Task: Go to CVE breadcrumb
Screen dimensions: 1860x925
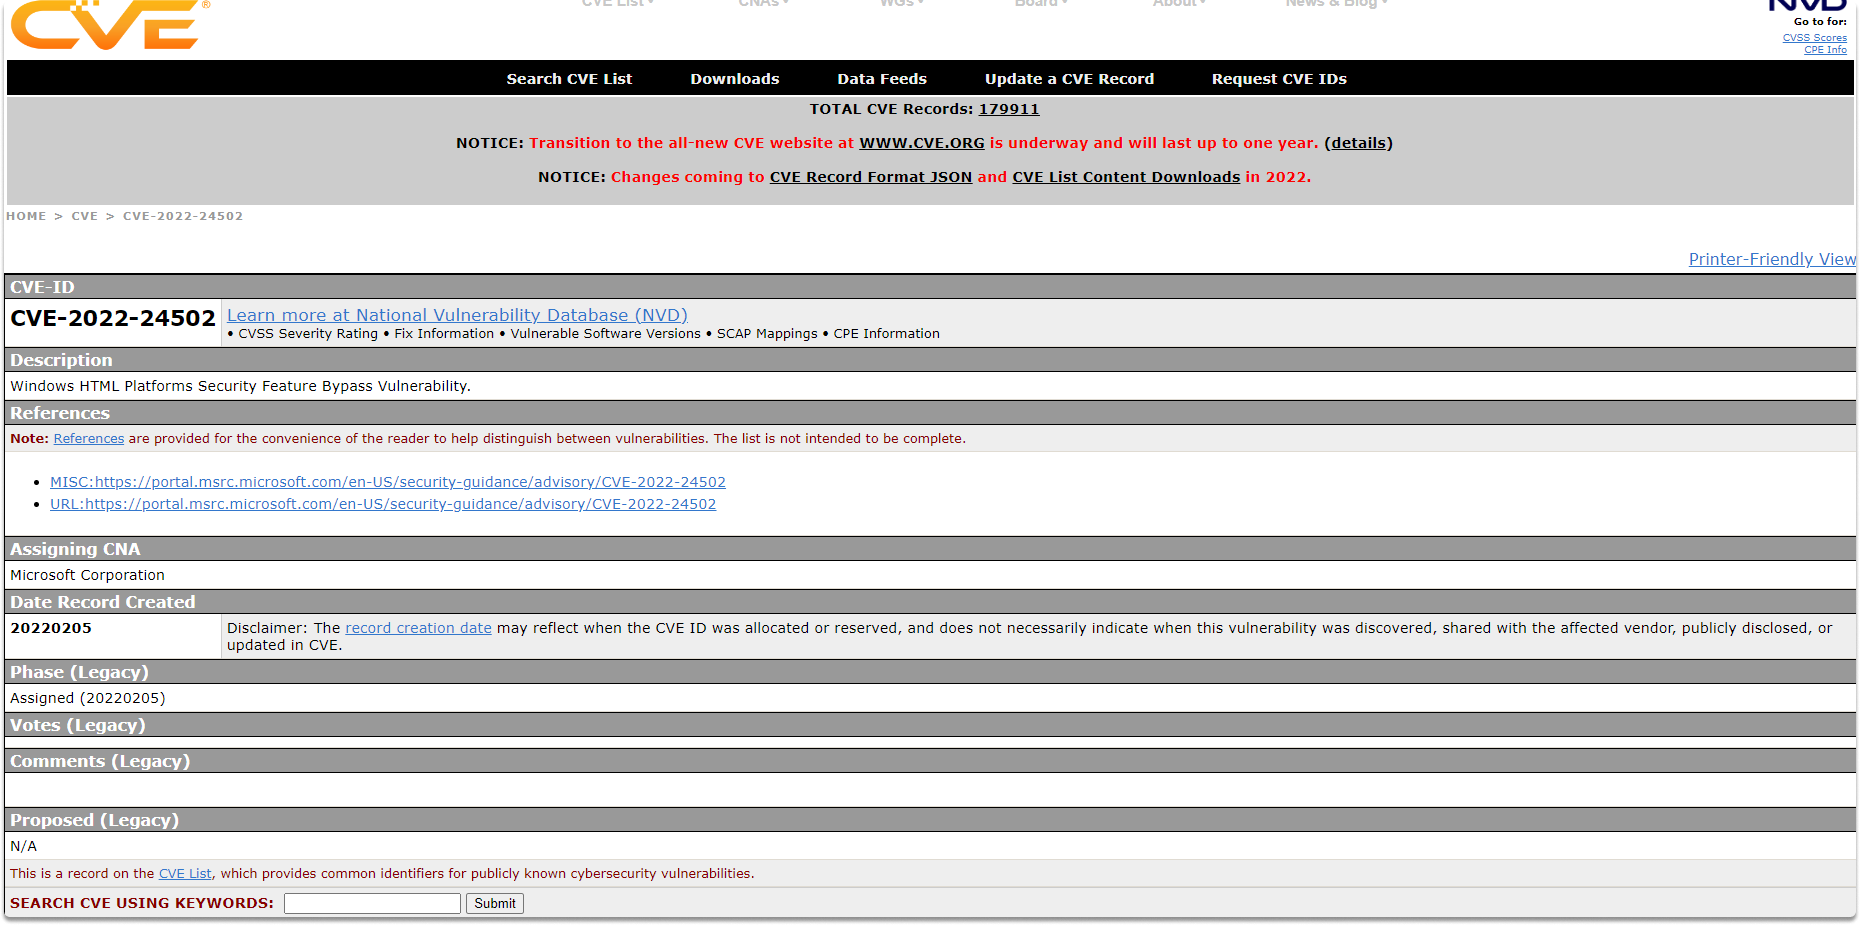Action: pos(85,216)
